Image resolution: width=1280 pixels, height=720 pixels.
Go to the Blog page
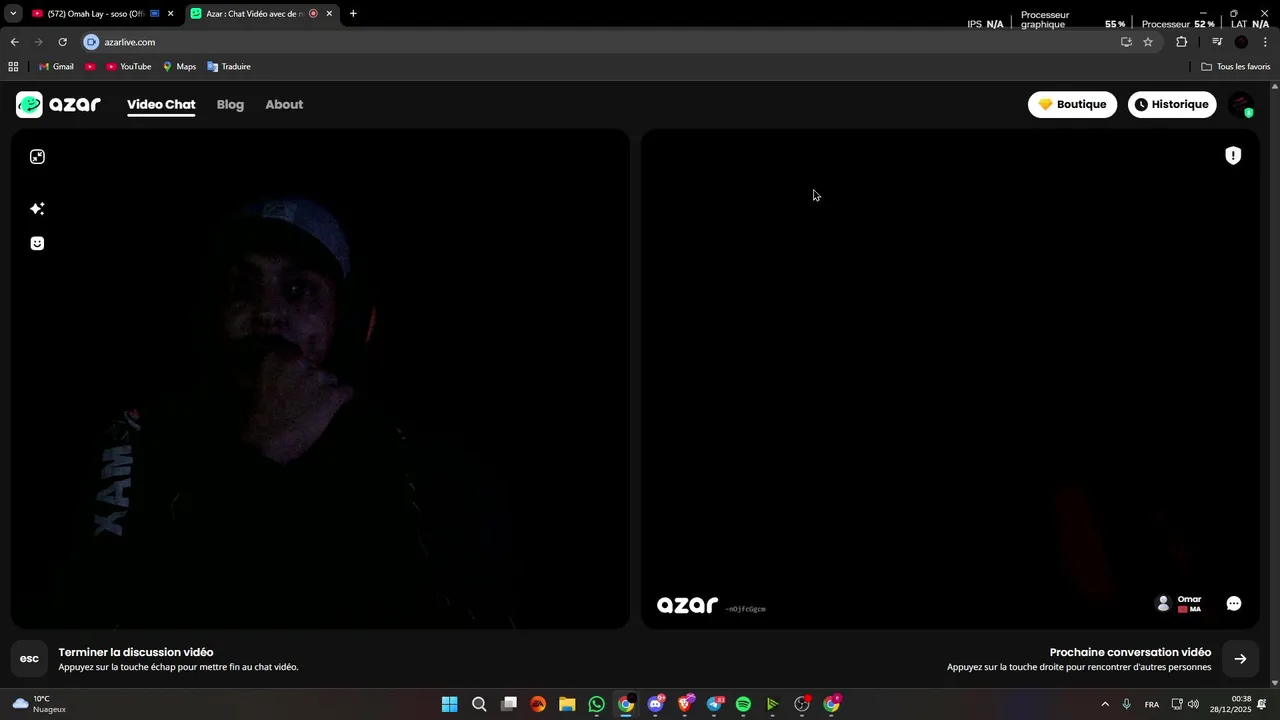click(x=230, y=104)
